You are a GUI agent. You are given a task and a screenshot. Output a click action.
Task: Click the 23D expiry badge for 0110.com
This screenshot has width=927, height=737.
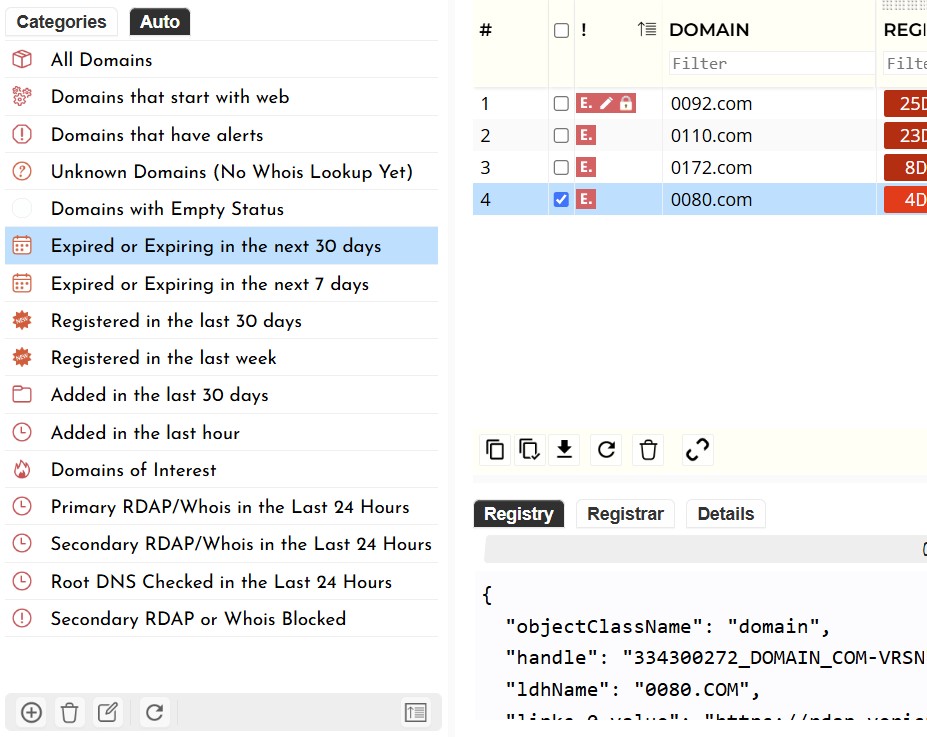coord(906,135)
